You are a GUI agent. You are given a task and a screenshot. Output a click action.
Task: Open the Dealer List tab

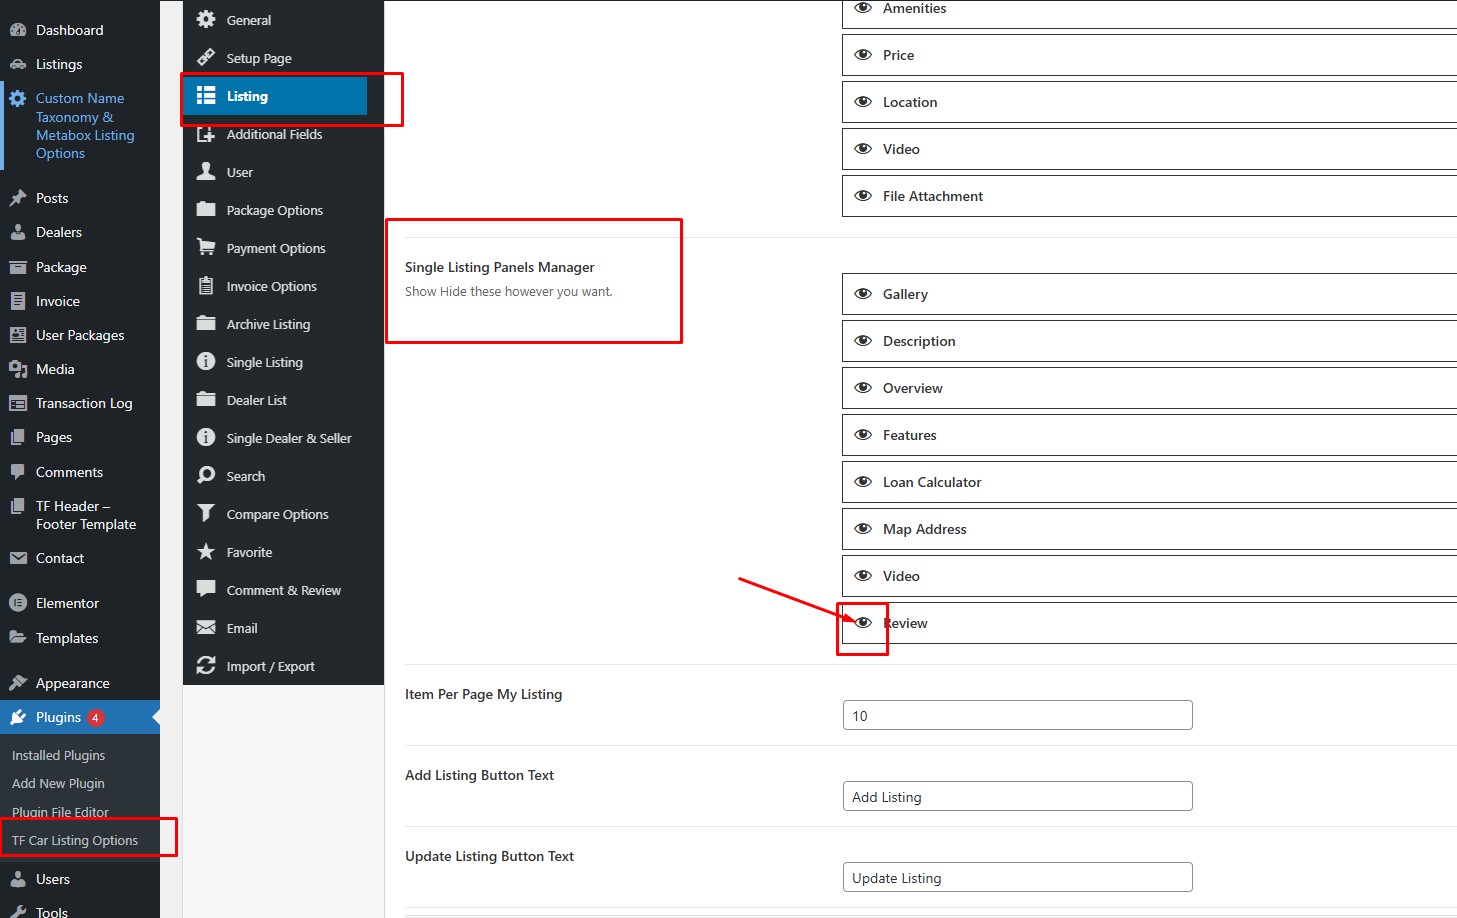click(275, 400)
